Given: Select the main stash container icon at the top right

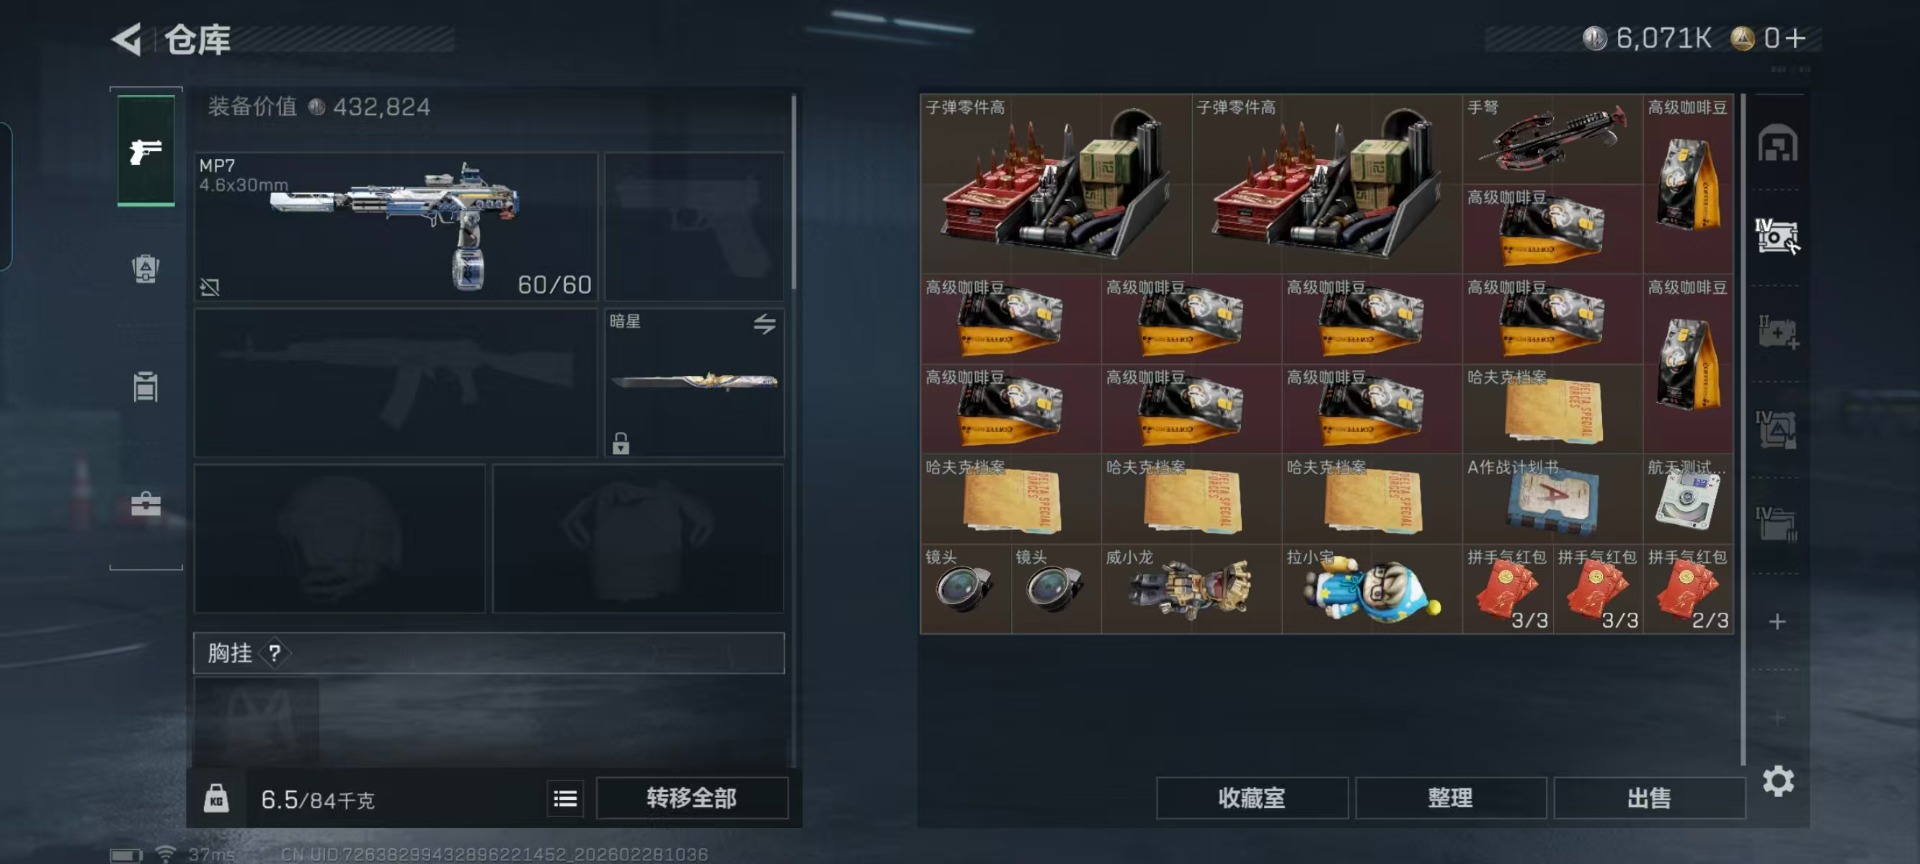Looking at the screenshot, I should pos(1778,144).
